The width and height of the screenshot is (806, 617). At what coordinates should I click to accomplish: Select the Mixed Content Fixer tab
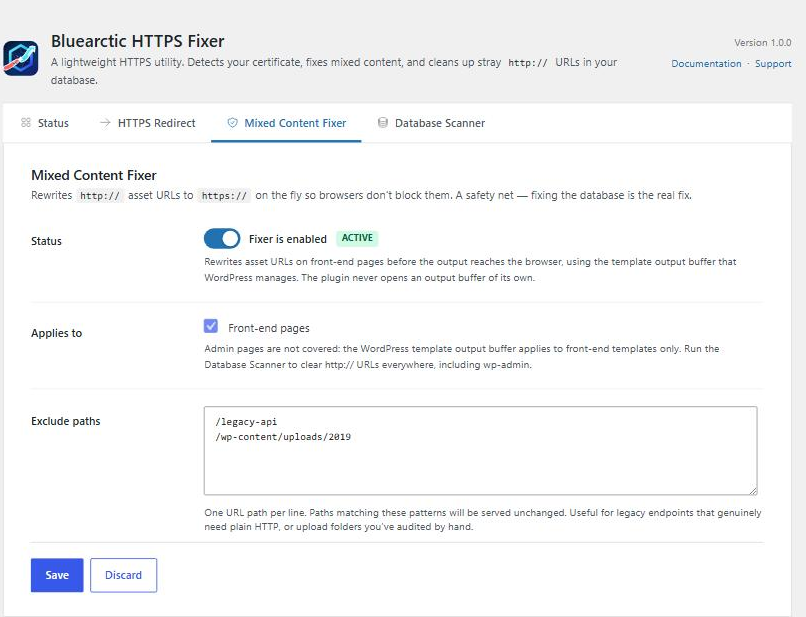(286, 123)
